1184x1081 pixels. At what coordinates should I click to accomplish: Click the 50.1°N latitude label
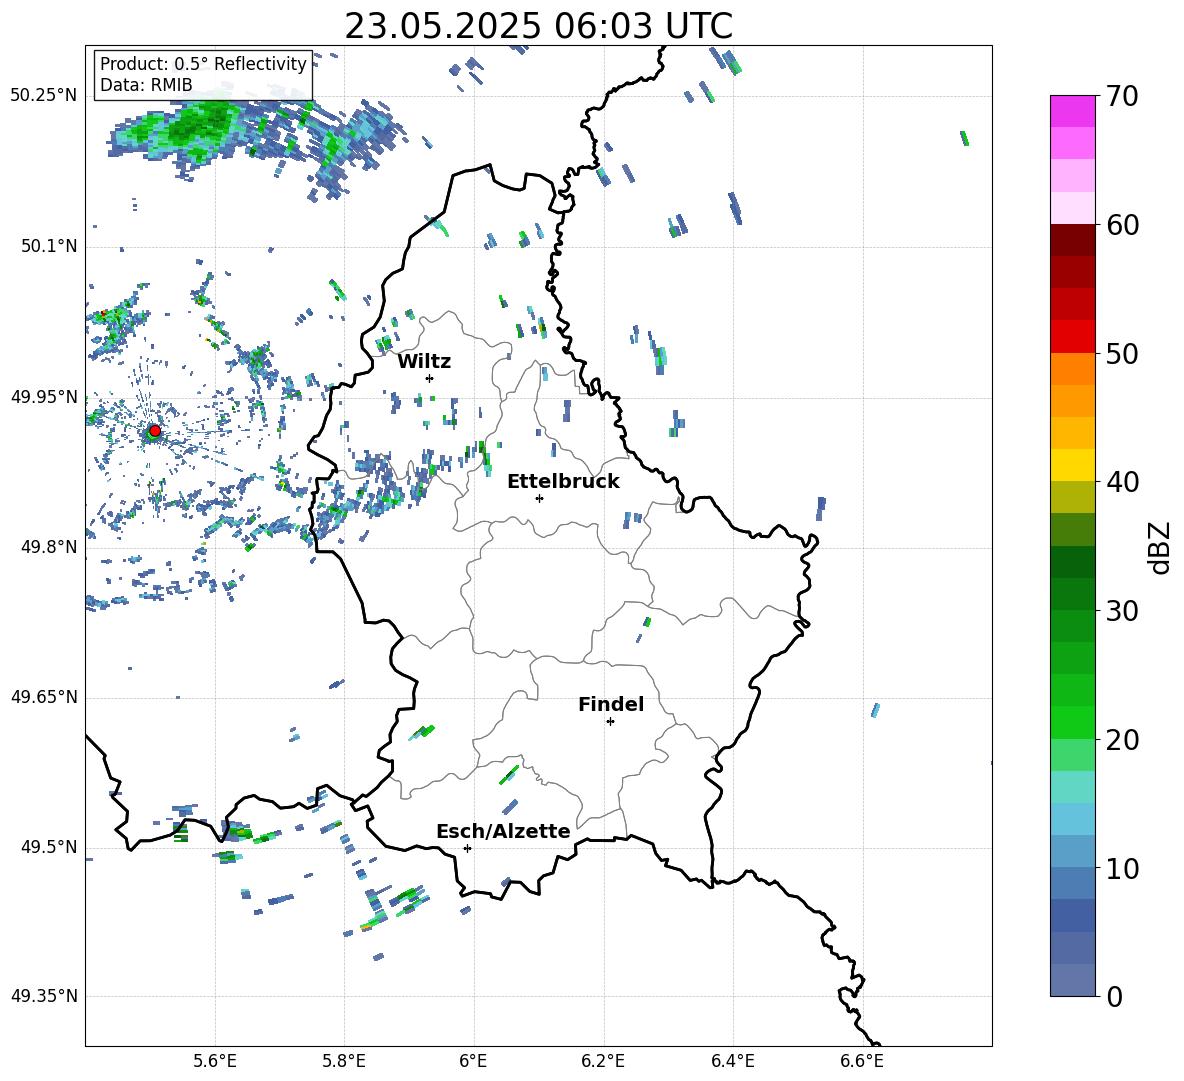(49, 246)
